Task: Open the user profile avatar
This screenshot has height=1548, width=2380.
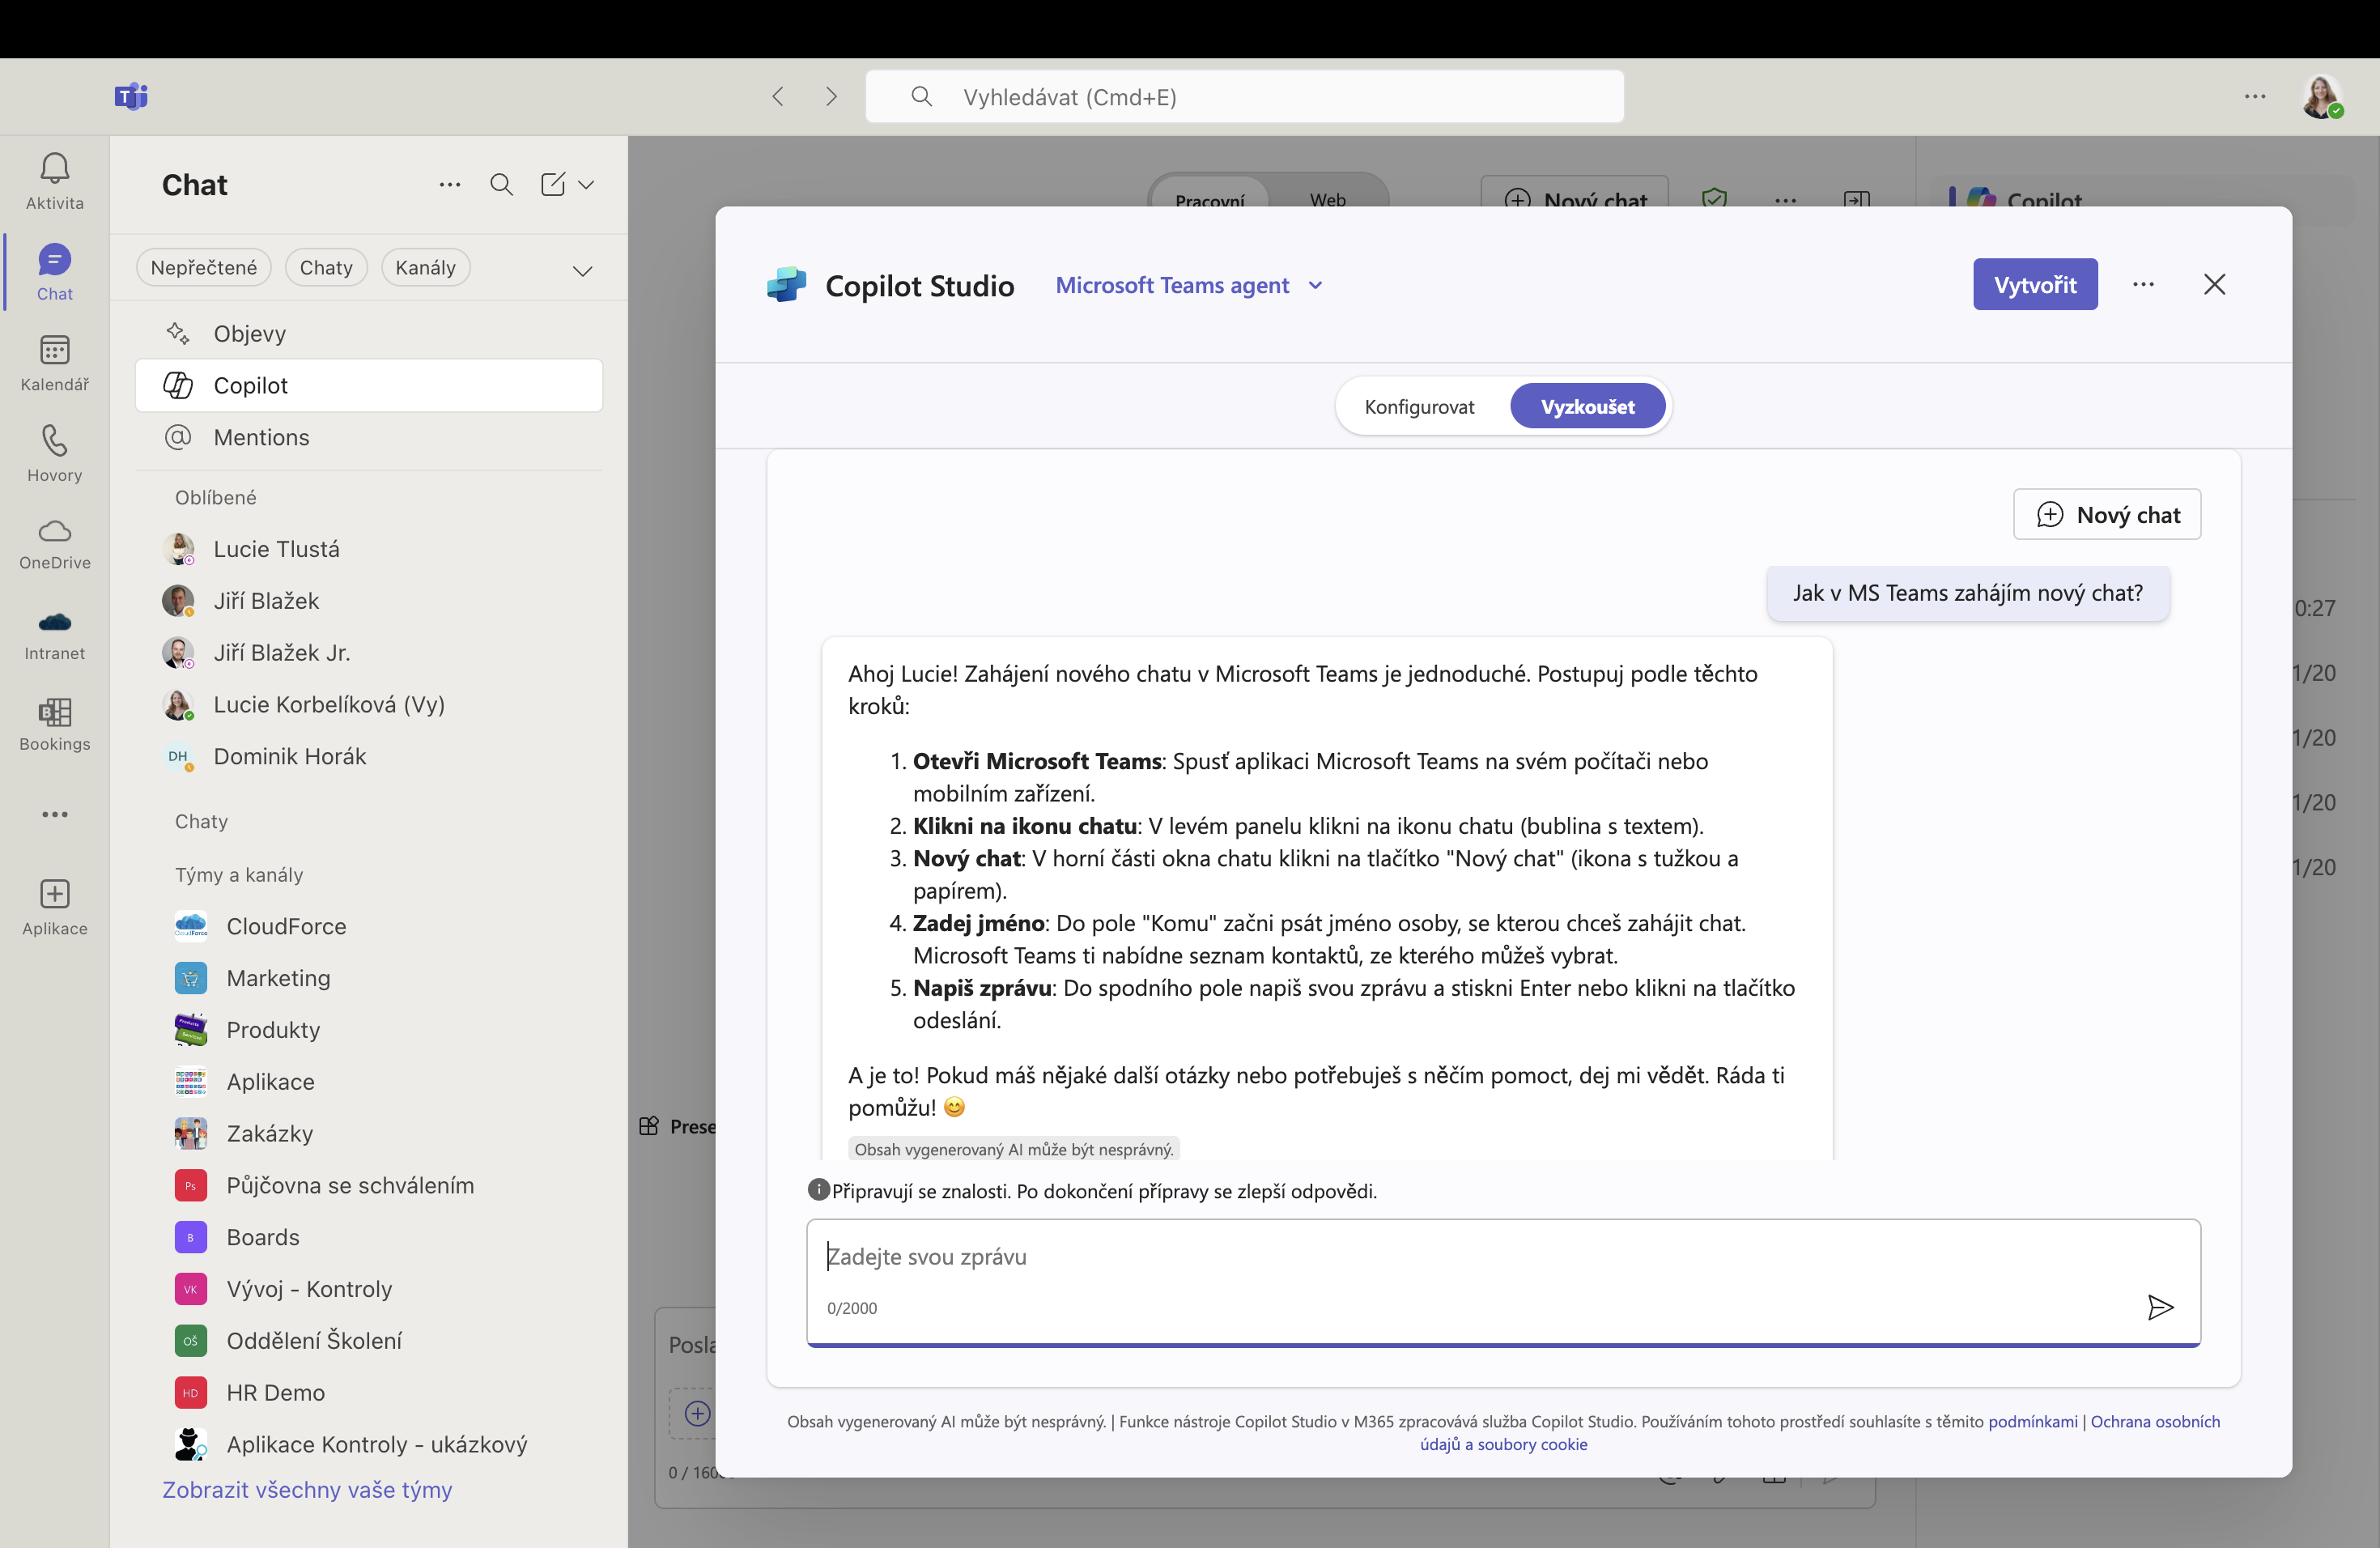Action: point(2321,97)
